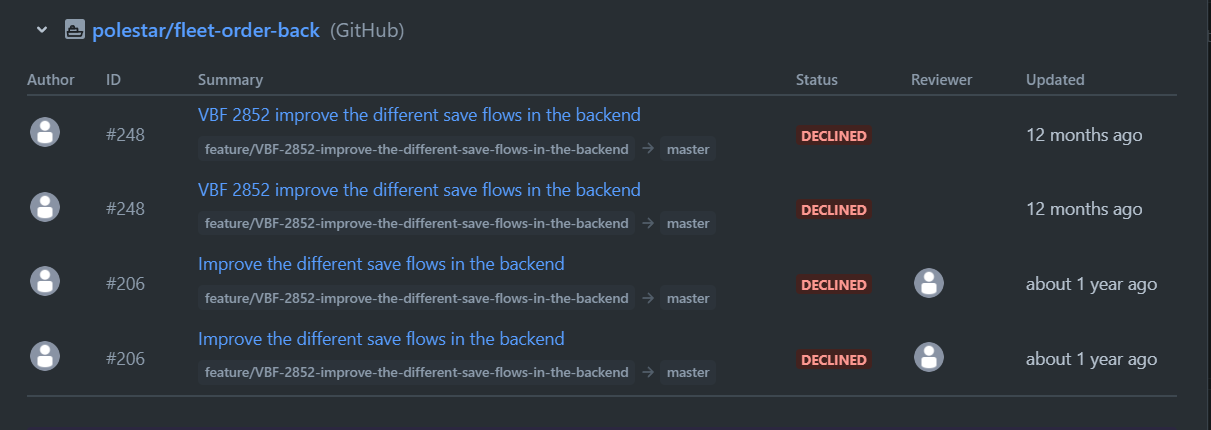Viewport: 1211px width, 430px height.
Task: Collapse the polestar/fleet-order-back repository section
Action: point(42,30)
